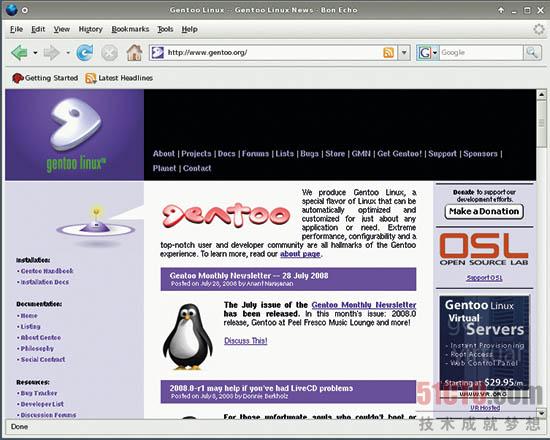
Task: Open the Getting Started bookmark
Action: coord(45,78)
